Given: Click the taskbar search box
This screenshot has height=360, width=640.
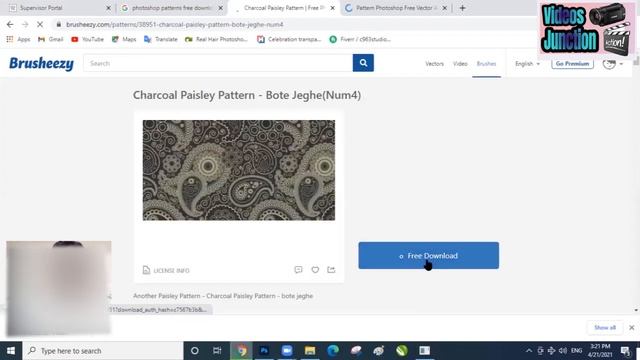Looking at the screenshot, I should (103, 351).
